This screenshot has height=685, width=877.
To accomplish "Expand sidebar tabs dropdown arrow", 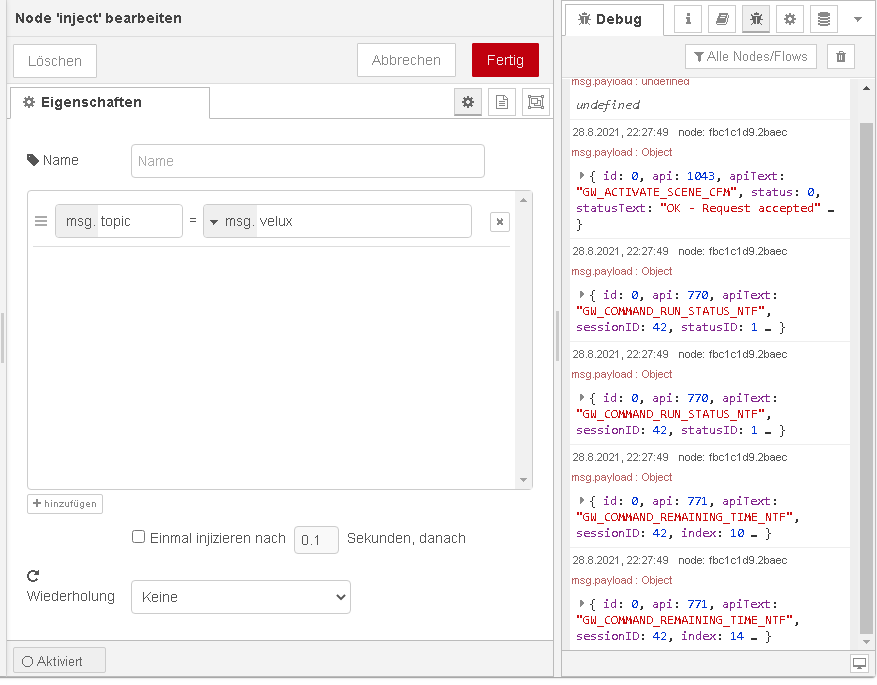I will coord(857,19).
